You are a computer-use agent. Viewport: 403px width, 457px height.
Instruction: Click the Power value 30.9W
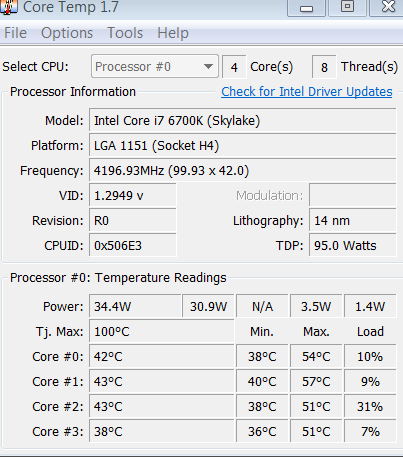(208, 306)
